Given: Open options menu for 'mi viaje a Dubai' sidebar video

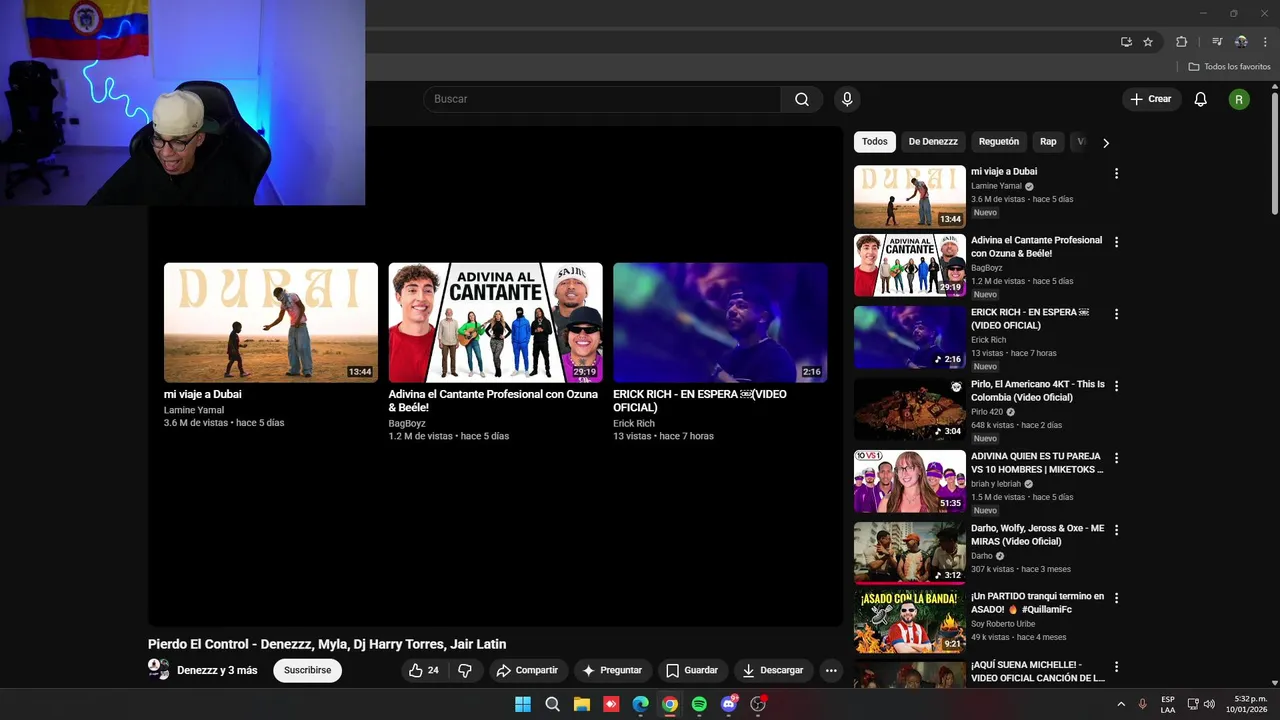Looking at the screenshot, I should coord(1116,173).
